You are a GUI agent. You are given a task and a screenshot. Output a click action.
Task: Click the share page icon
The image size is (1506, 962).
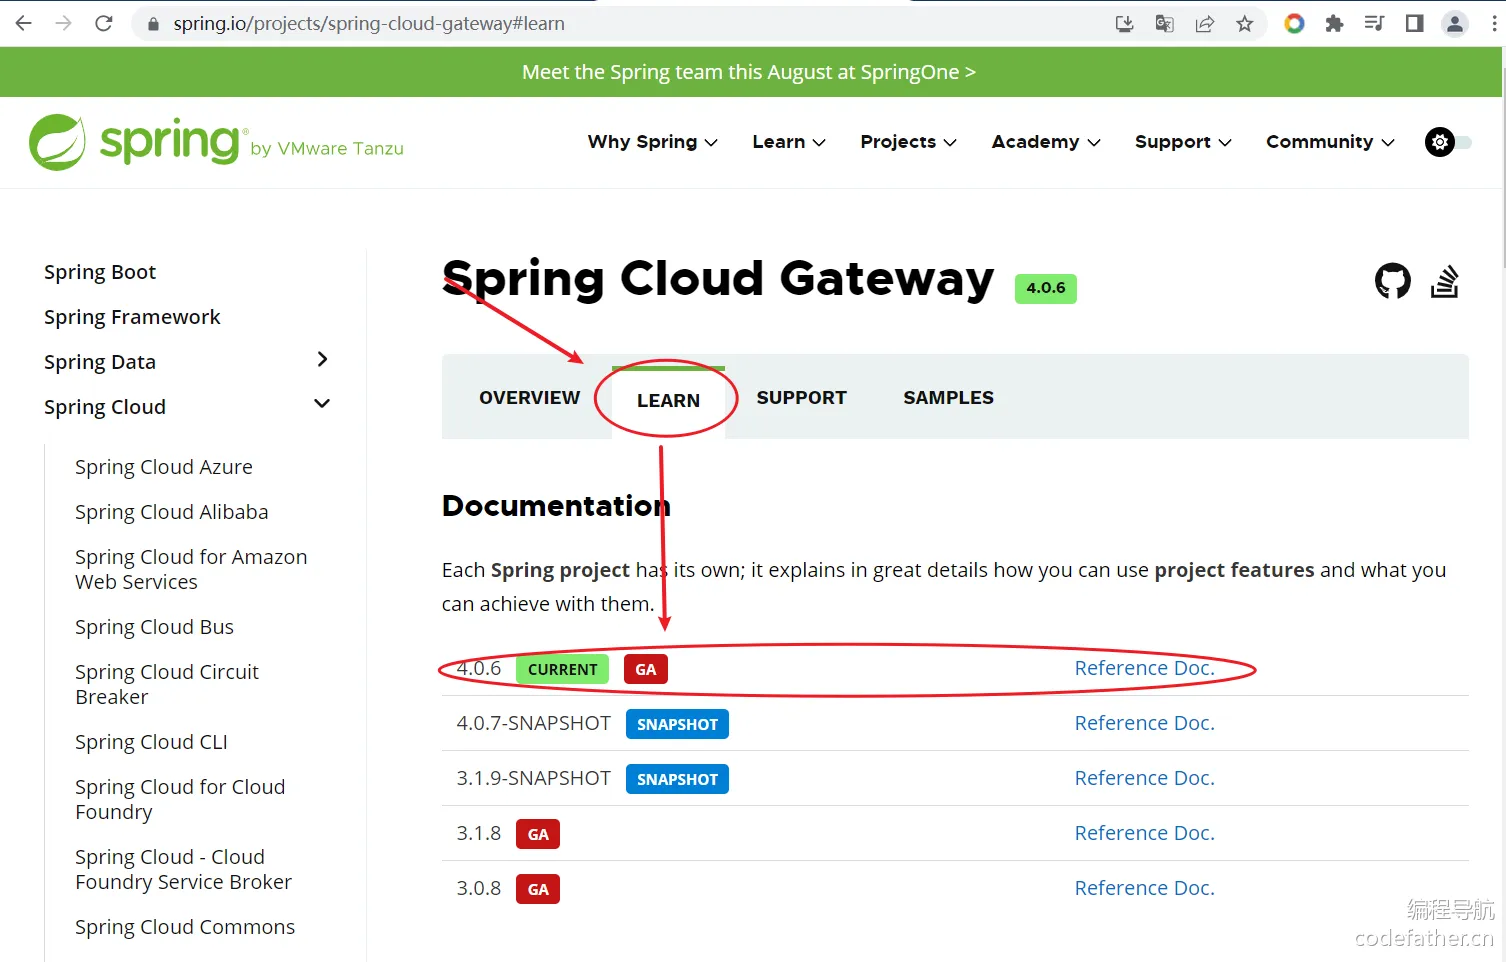coord(1205,24)
